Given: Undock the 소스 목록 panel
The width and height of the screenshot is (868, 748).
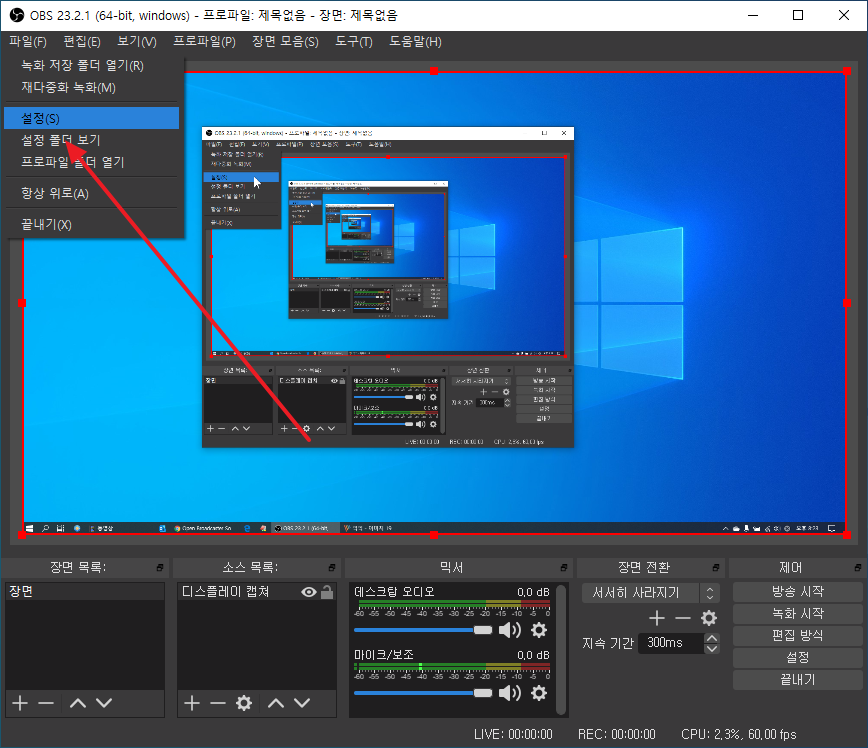Looking at the screenshot, I should tap(332, 568).
